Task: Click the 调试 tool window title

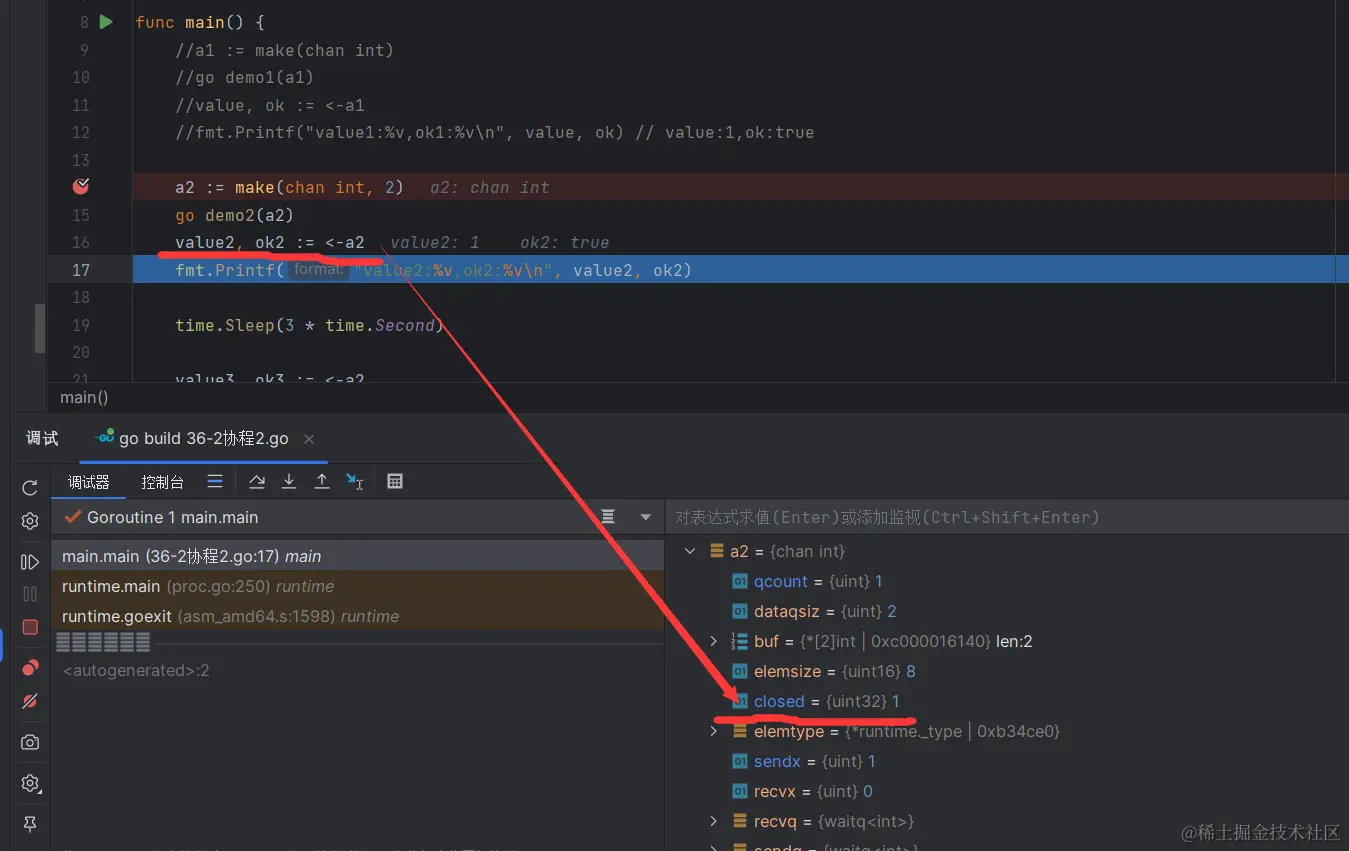Action: click(42, 439)
